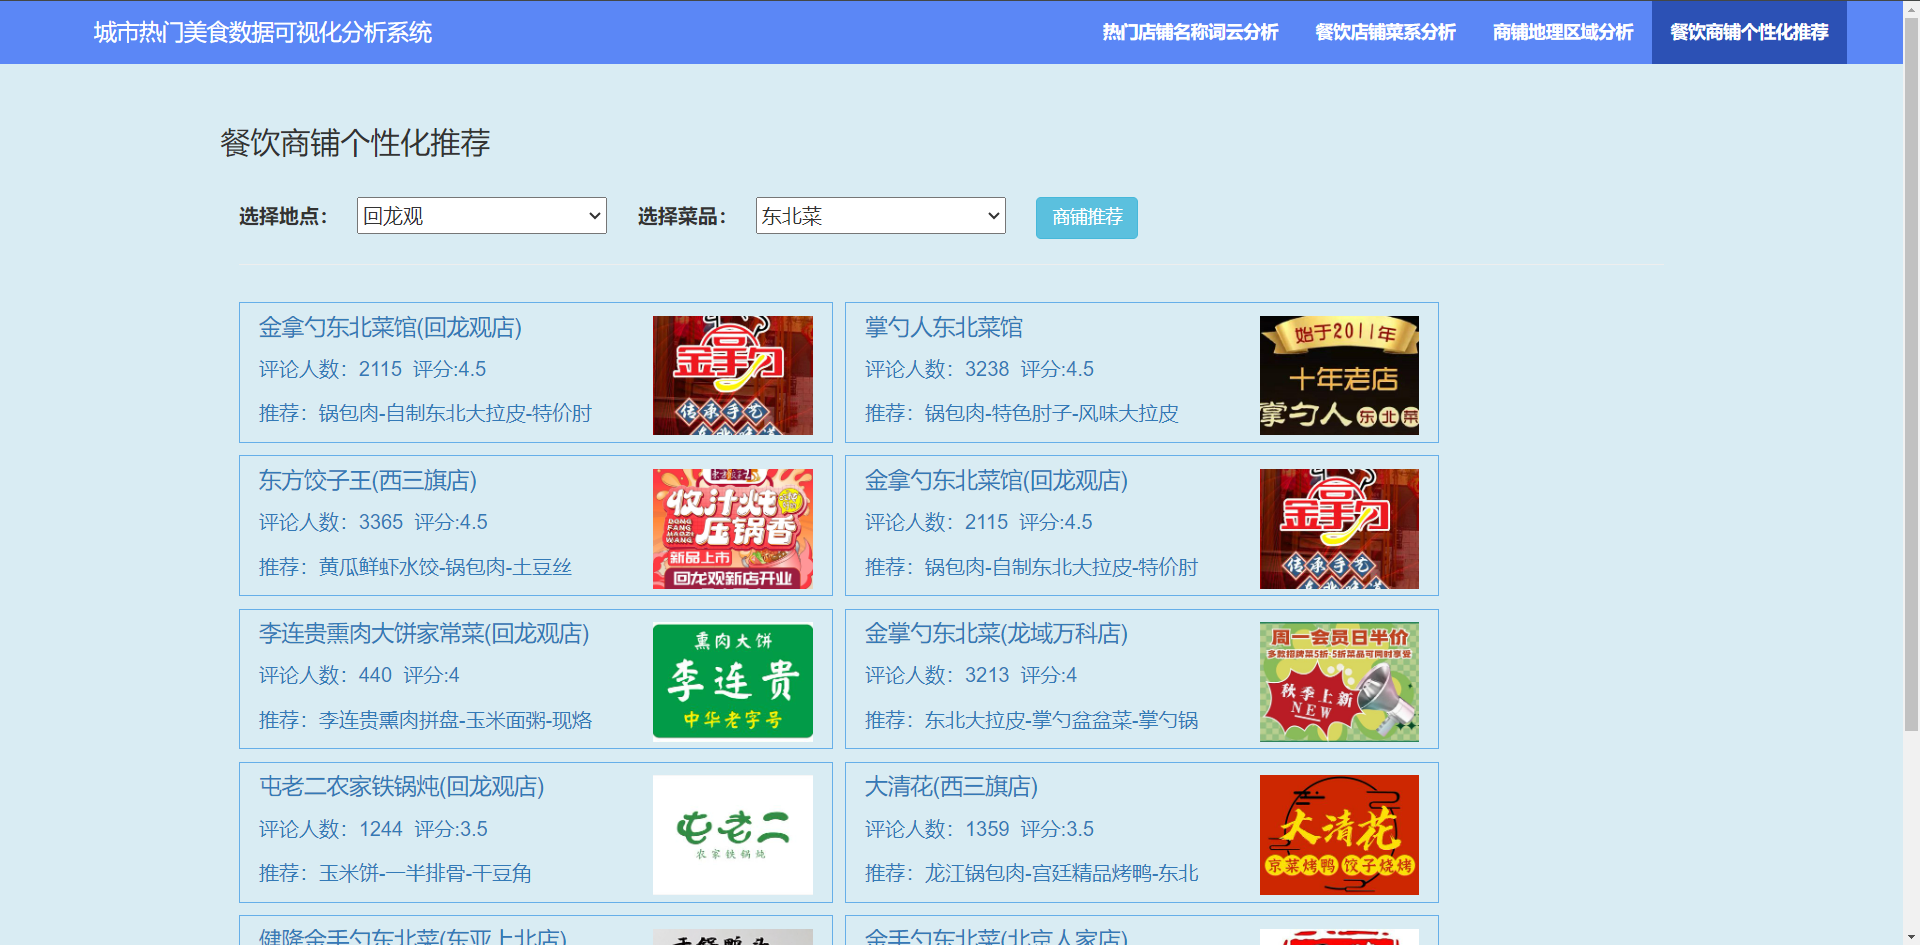Expand the 选择地点 dropdown showing 回龙观
The width and height of the screenshot is (1920, 945).
click(x=482, y=216)
